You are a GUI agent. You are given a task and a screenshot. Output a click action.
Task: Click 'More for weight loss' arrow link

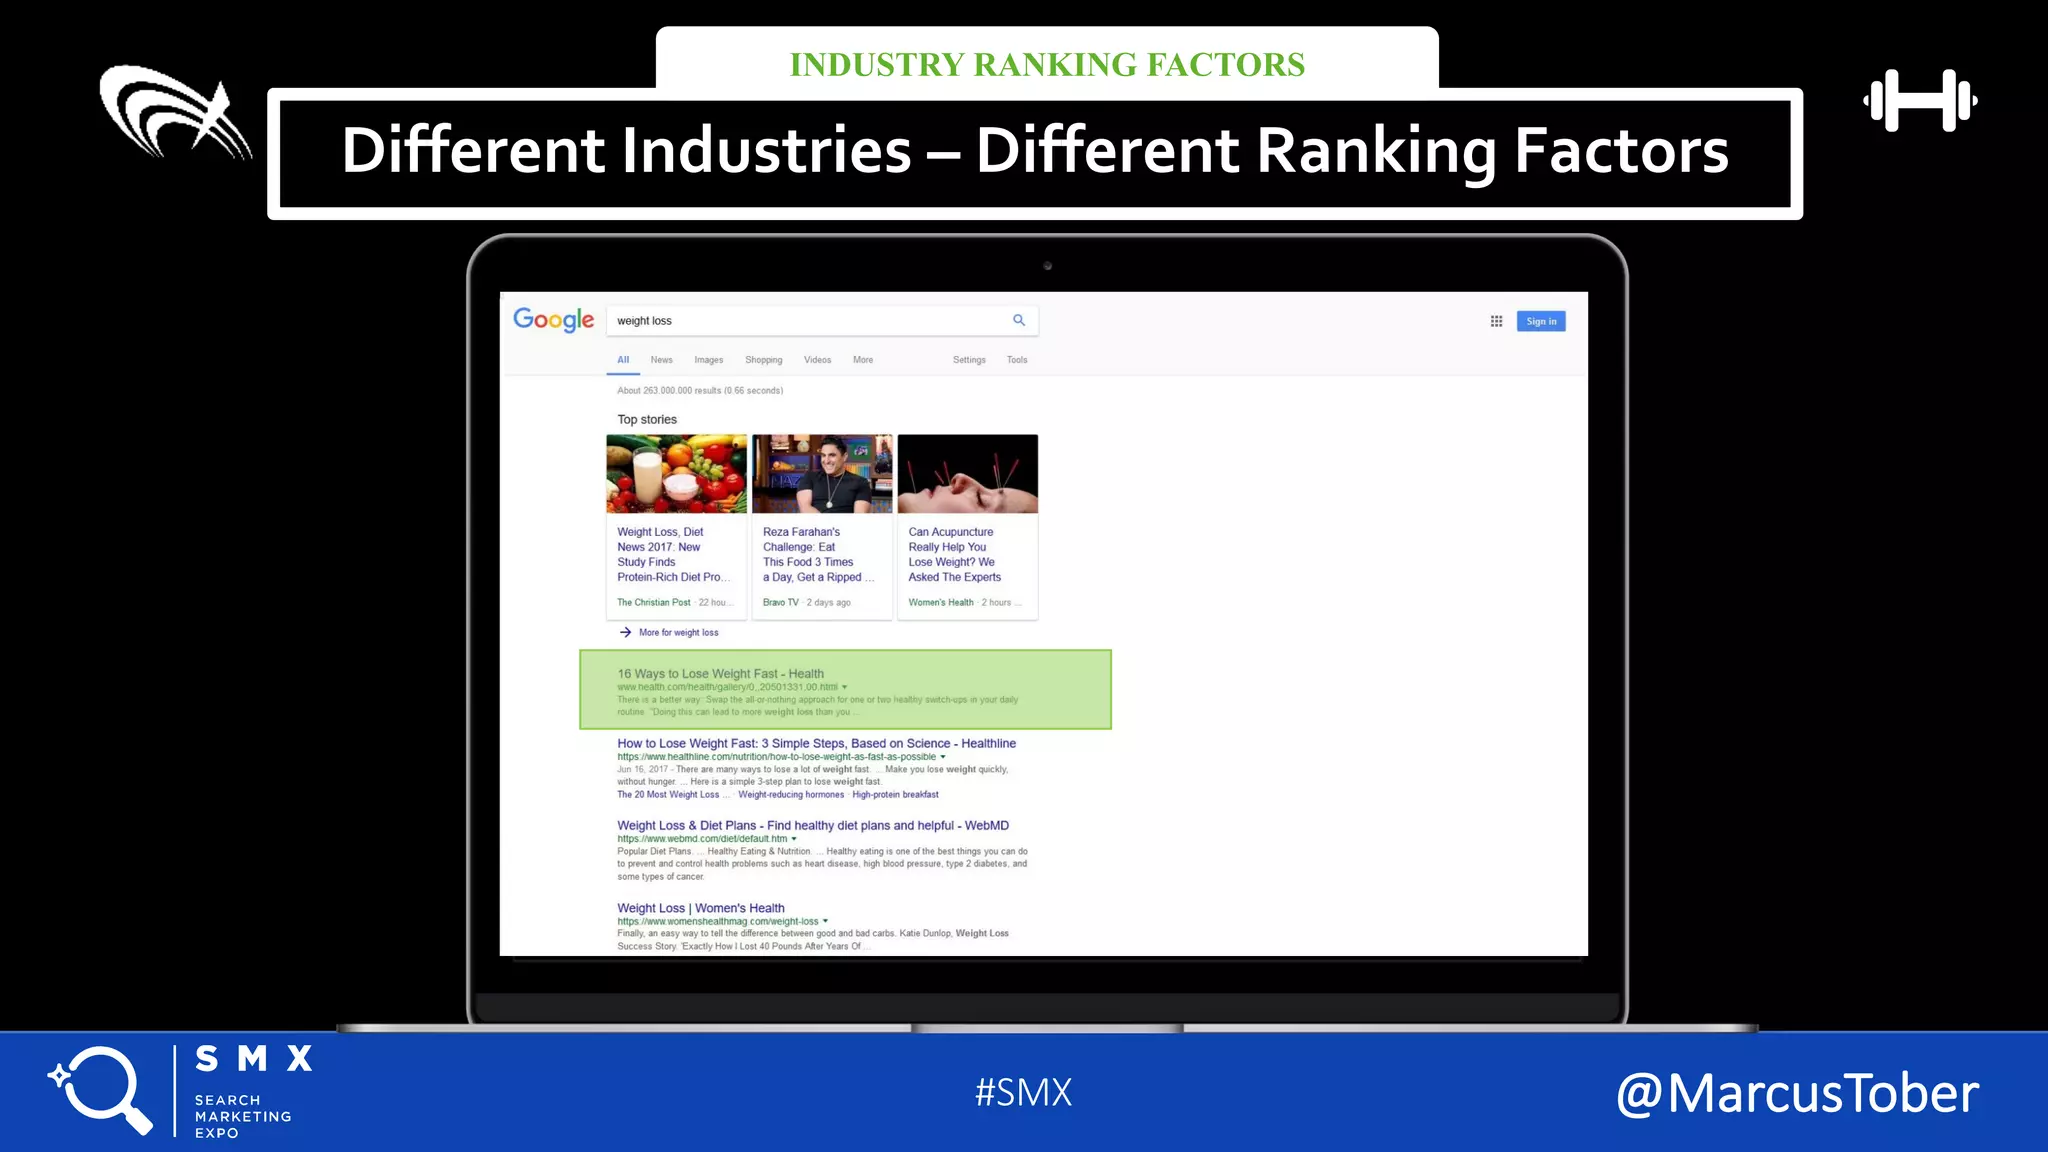[669, 632]
